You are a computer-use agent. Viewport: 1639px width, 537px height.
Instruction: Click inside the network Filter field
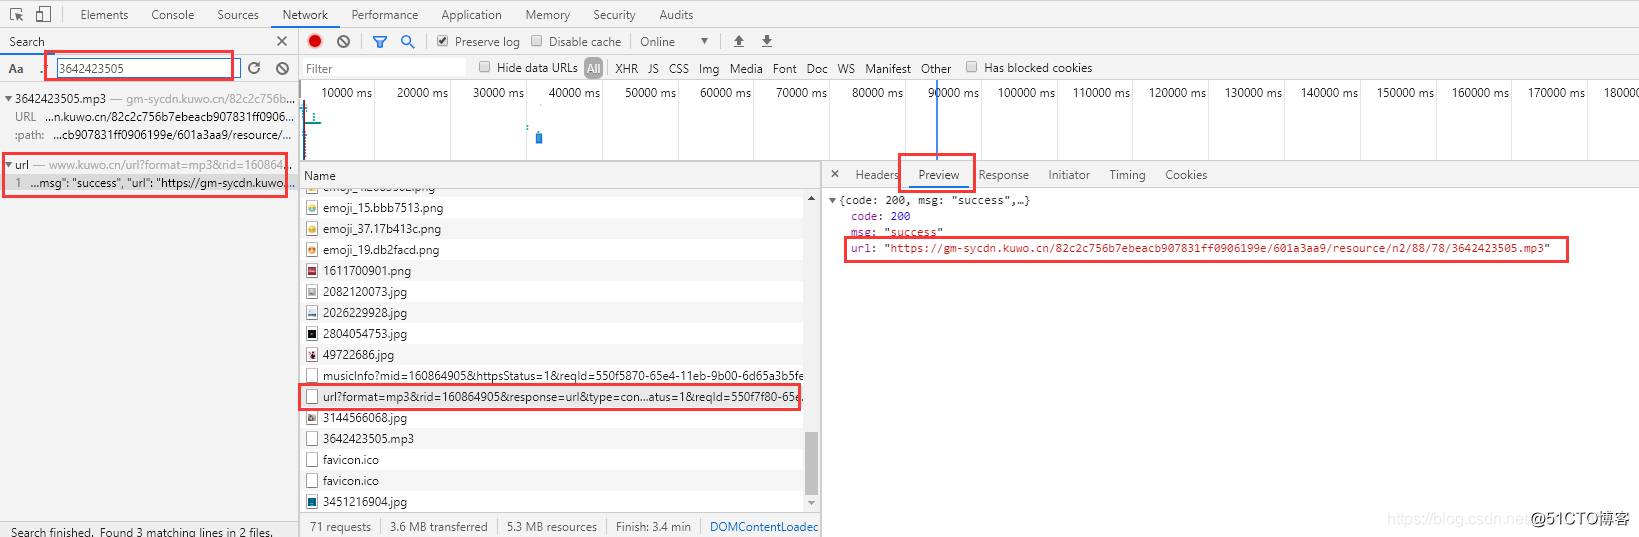[384, 68]
